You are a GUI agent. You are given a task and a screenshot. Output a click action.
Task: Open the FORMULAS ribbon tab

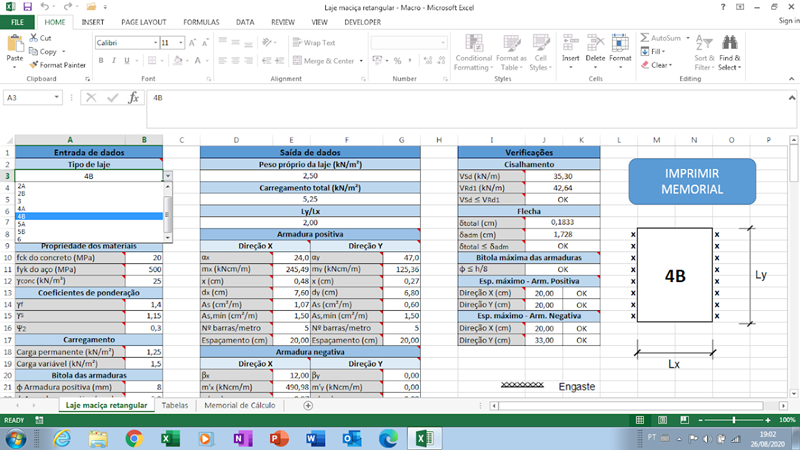(201, 22)
